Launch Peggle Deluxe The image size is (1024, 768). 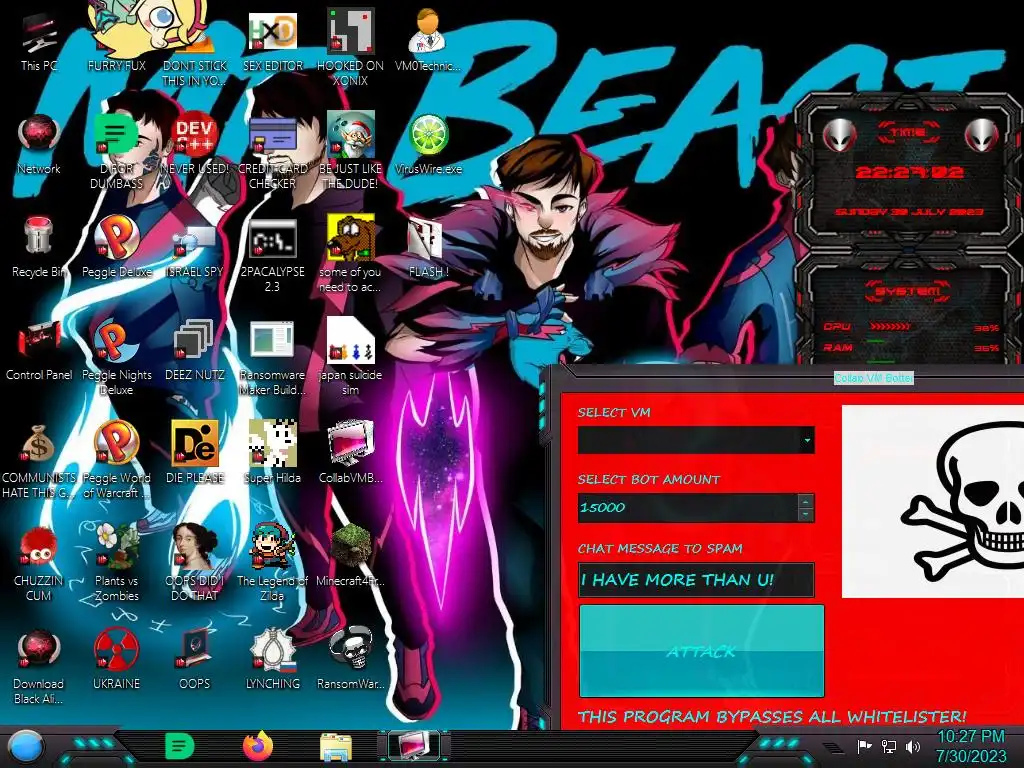[116, 247]
